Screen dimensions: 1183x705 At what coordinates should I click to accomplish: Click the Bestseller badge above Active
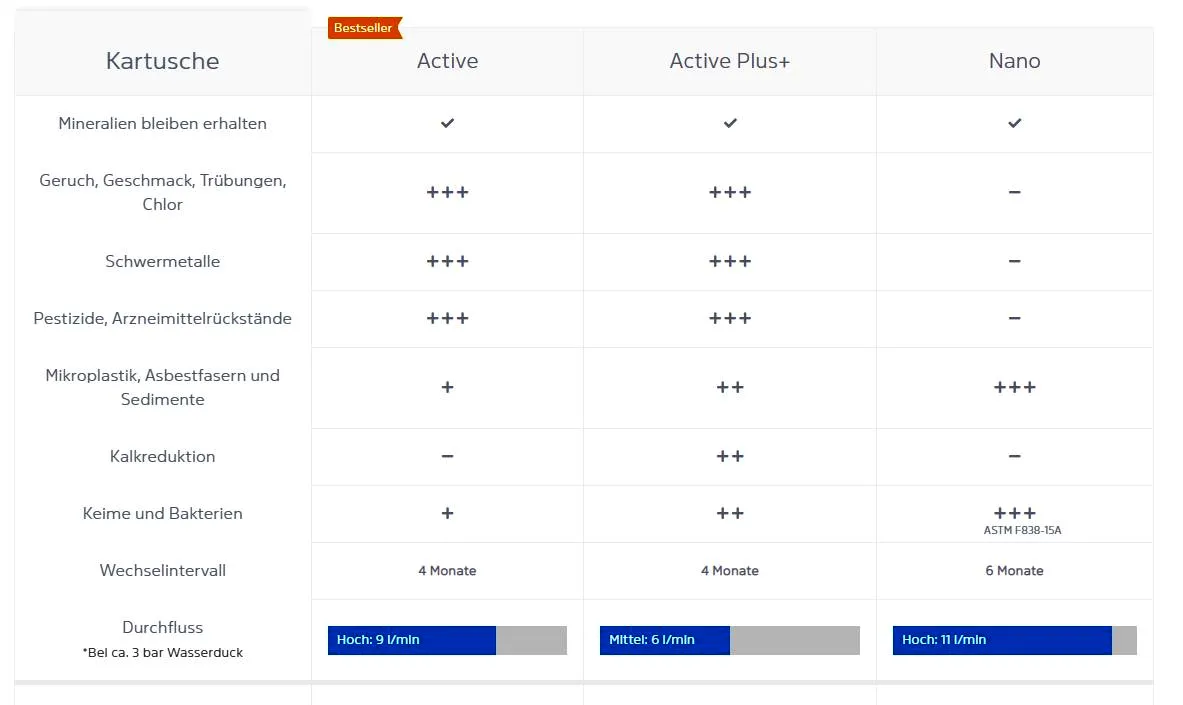[364, 28]
